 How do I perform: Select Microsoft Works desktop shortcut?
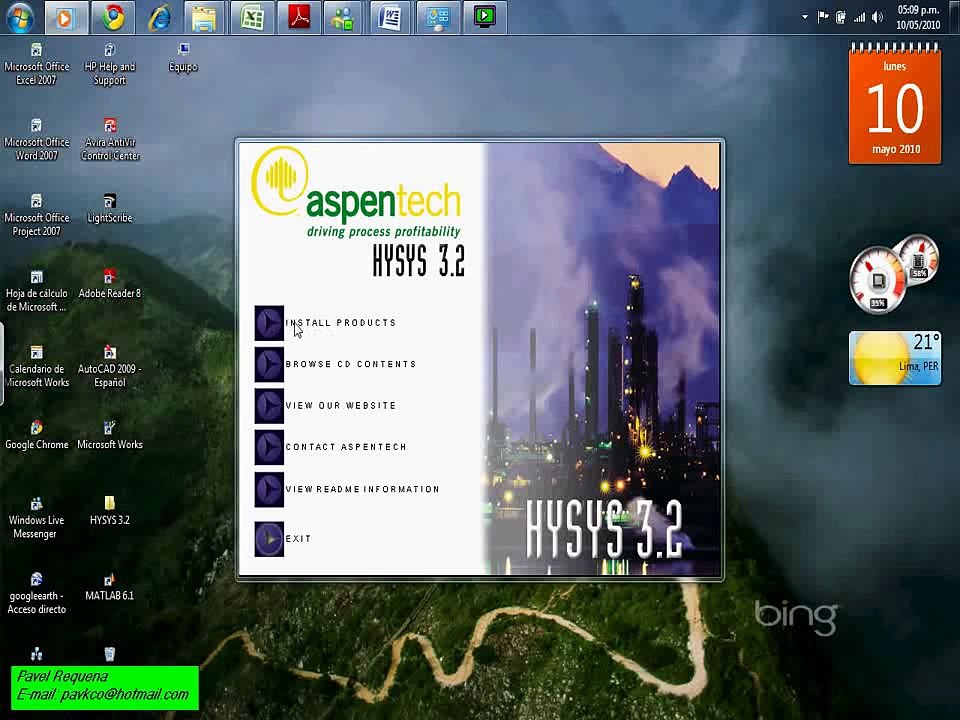click(110, 435)
